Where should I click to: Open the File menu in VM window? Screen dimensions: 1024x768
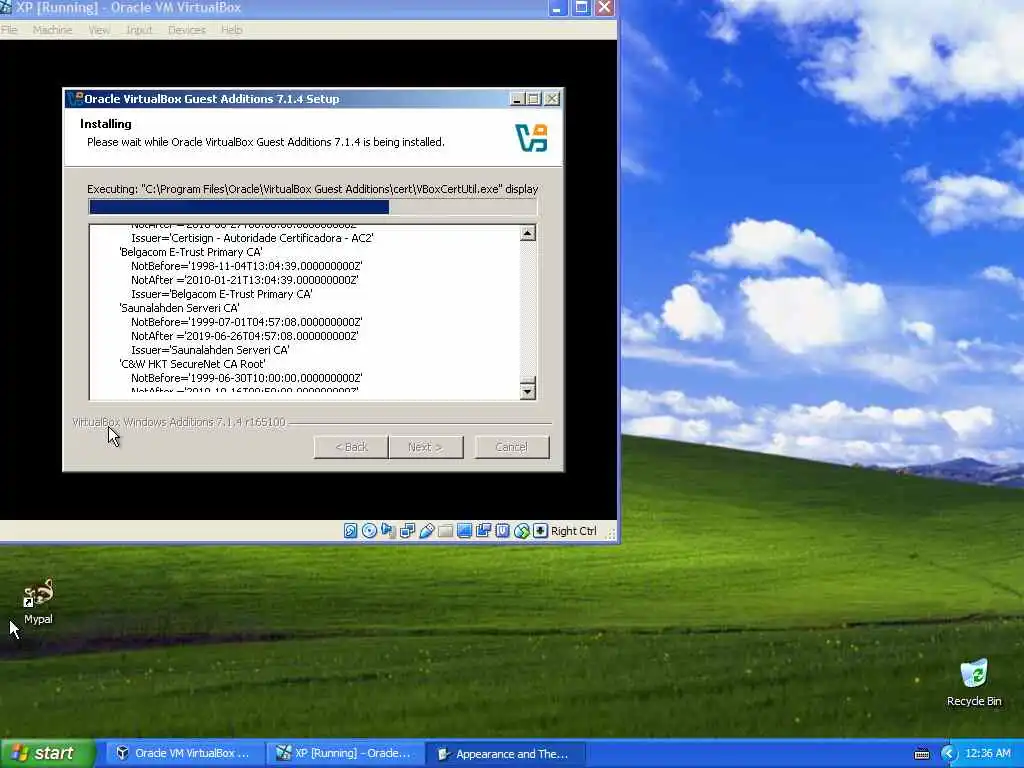point(9,30)
